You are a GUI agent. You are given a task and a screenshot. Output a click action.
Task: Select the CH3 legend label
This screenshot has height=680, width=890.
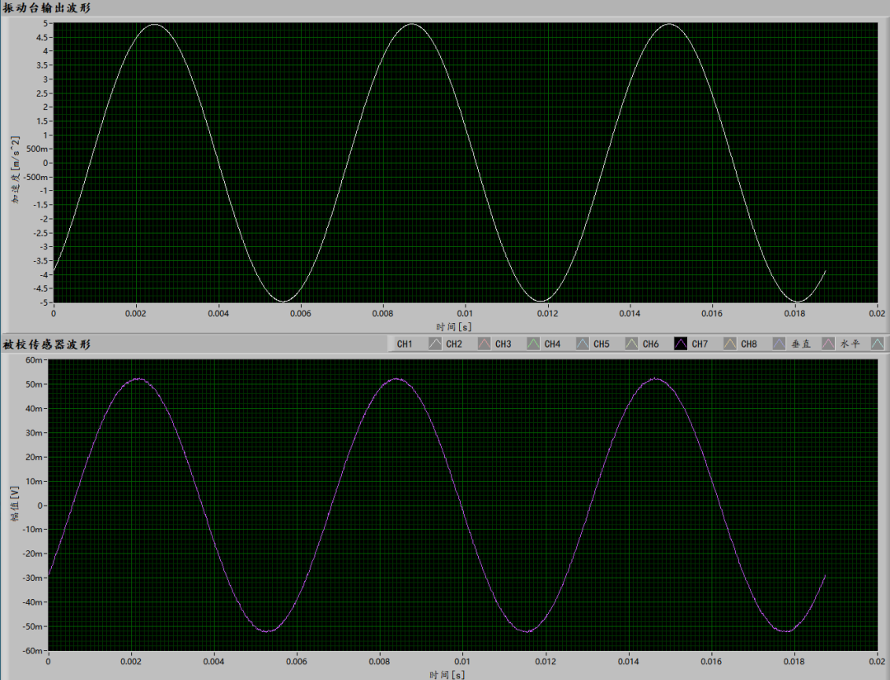[503, 344]
